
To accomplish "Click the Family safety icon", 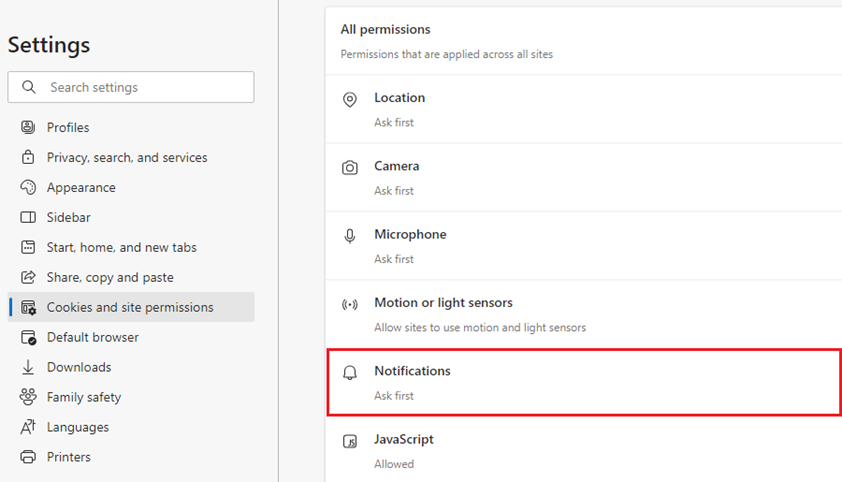I will coord(28,397).
